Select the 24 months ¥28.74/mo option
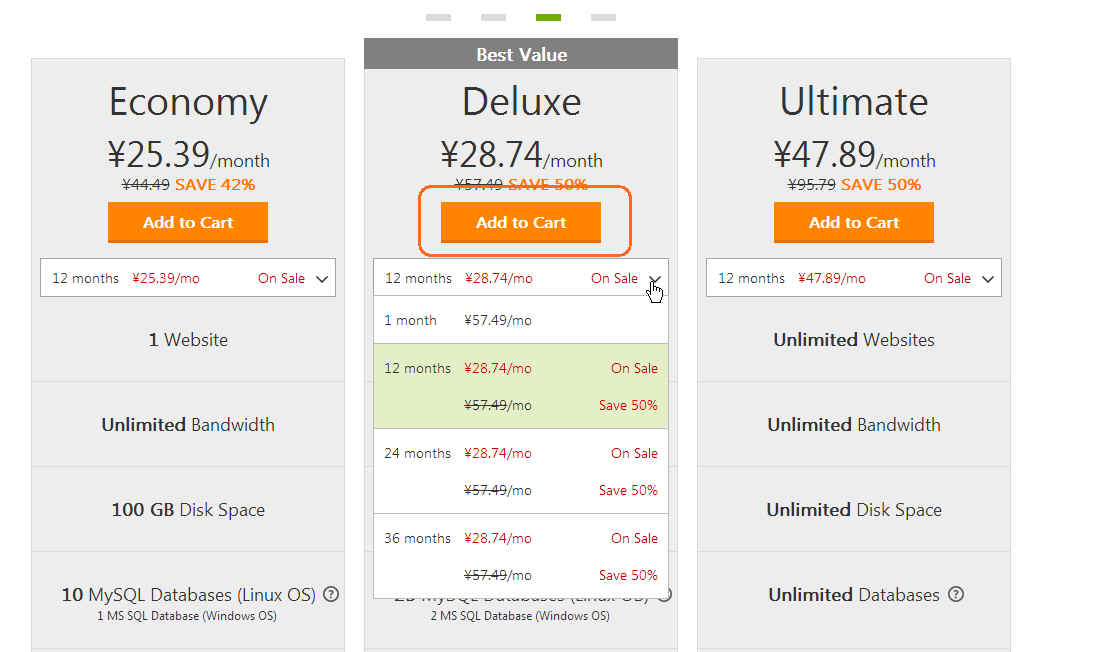 pos(521,471)
